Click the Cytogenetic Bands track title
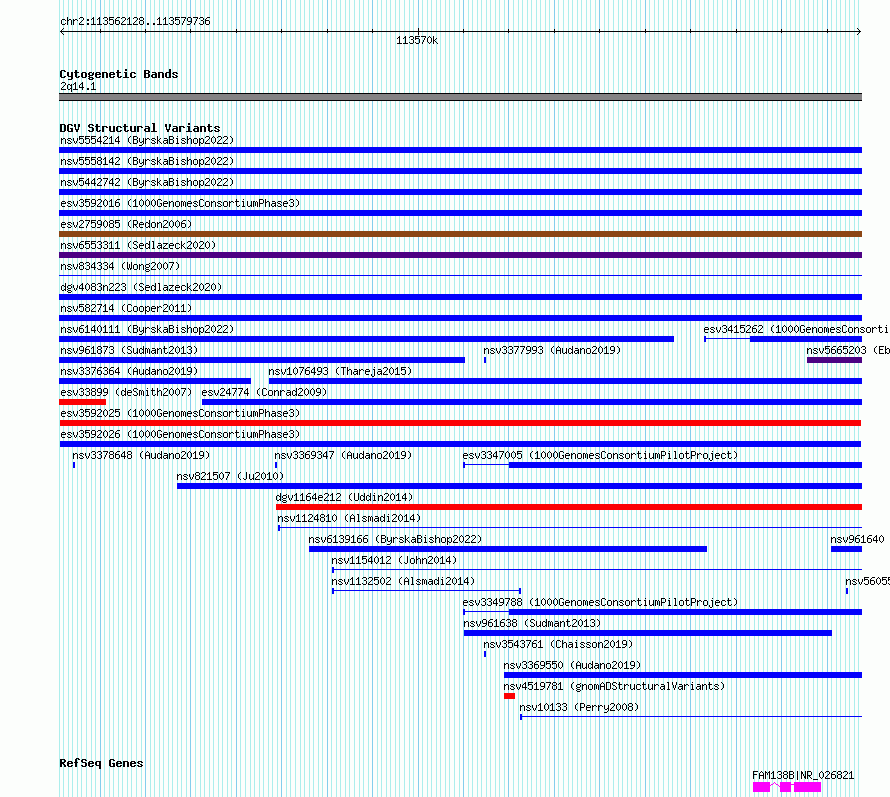Screen dimensions: 890x797 [x=119, y=74]
